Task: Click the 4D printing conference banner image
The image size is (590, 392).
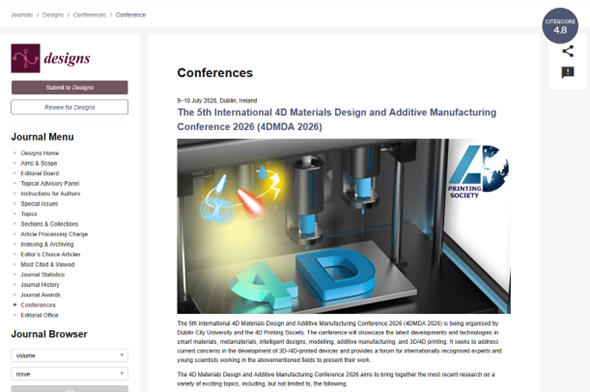Action: coord(344,226)
